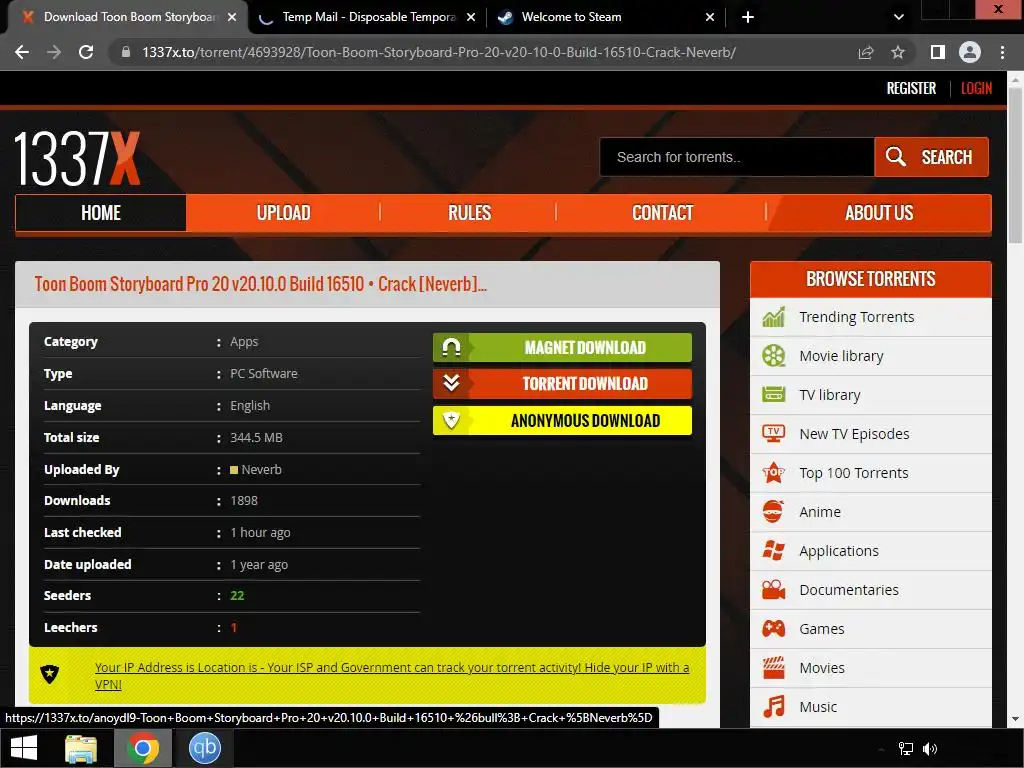Click the Trending Torrents chart icon
Viewport: 1024px width, 768px height.
tap(774, 317)
